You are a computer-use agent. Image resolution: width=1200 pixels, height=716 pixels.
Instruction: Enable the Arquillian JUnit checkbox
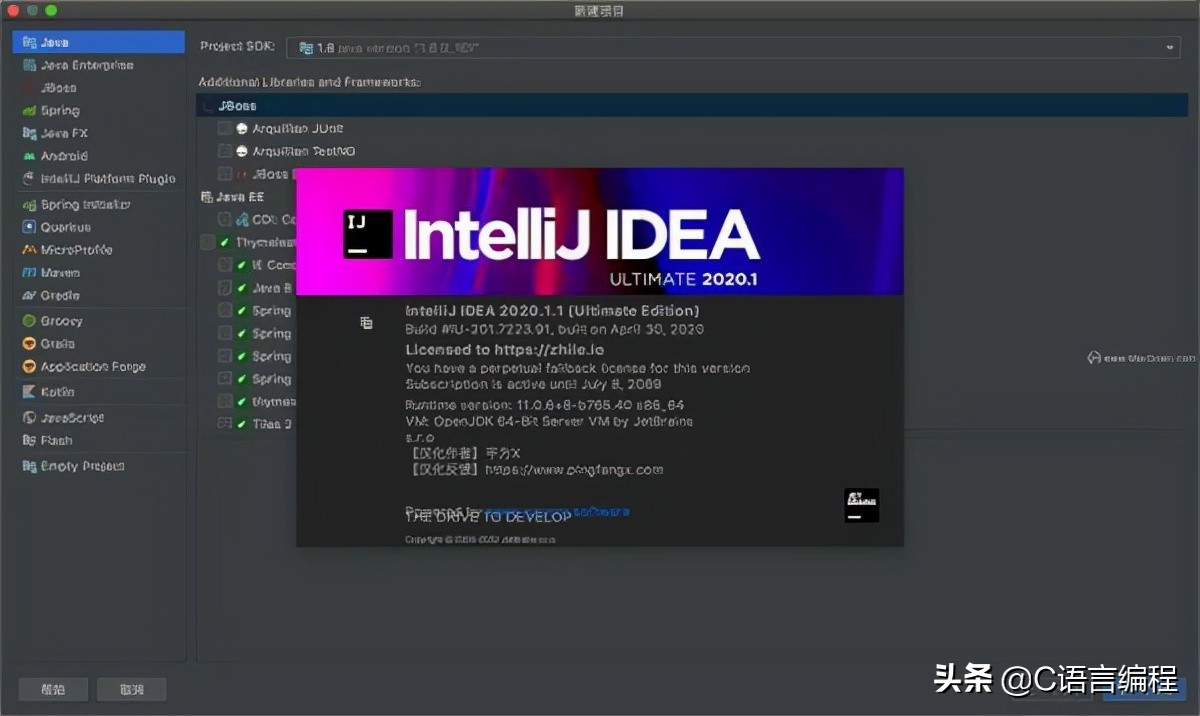(225, 129)
